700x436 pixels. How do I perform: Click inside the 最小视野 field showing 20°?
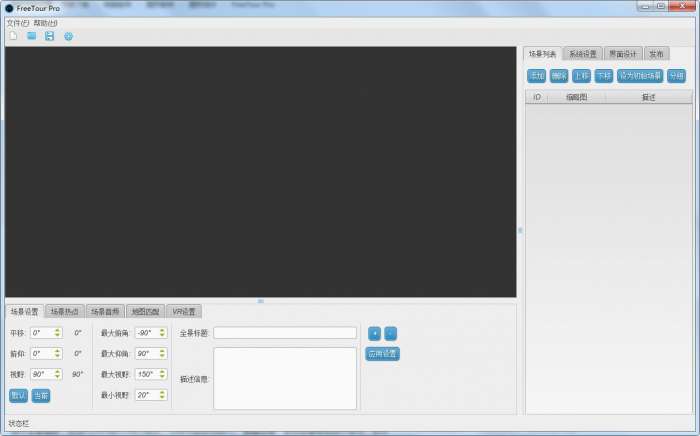pyautogui.click(x=147, y=395)
